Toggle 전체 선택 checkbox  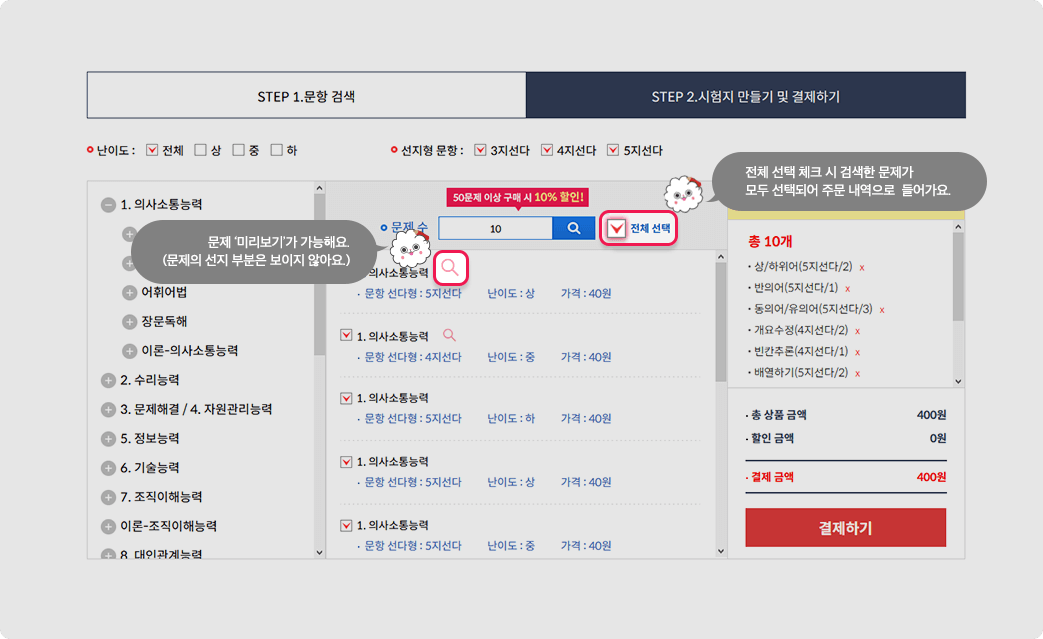click(x=617, y=229)
